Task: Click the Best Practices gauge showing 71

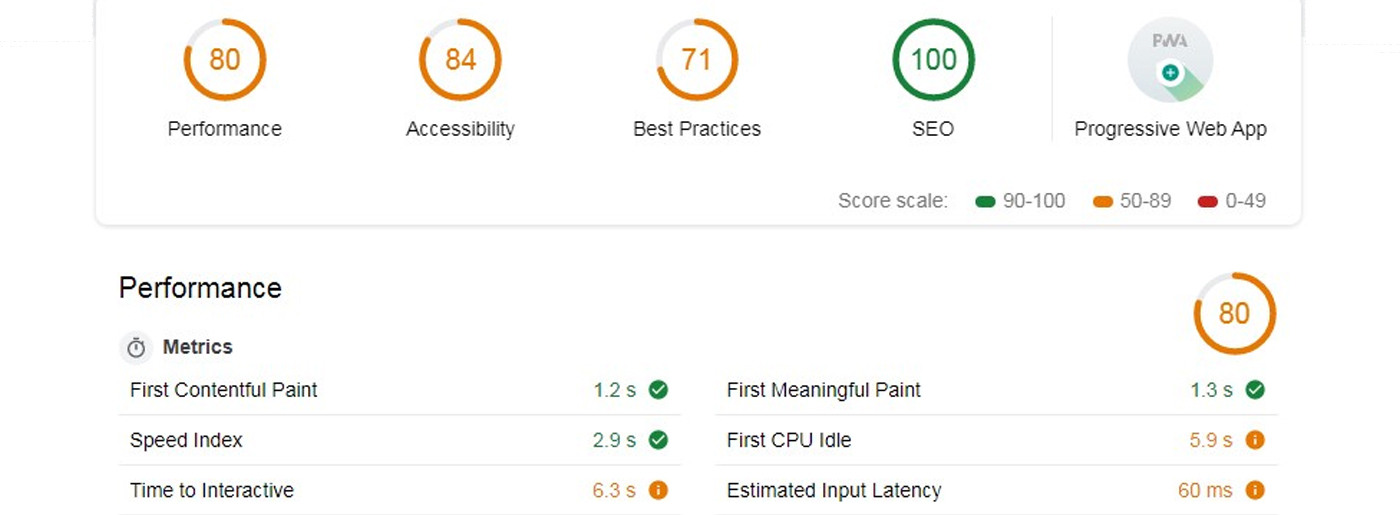Action: click(x=697, y=60)
